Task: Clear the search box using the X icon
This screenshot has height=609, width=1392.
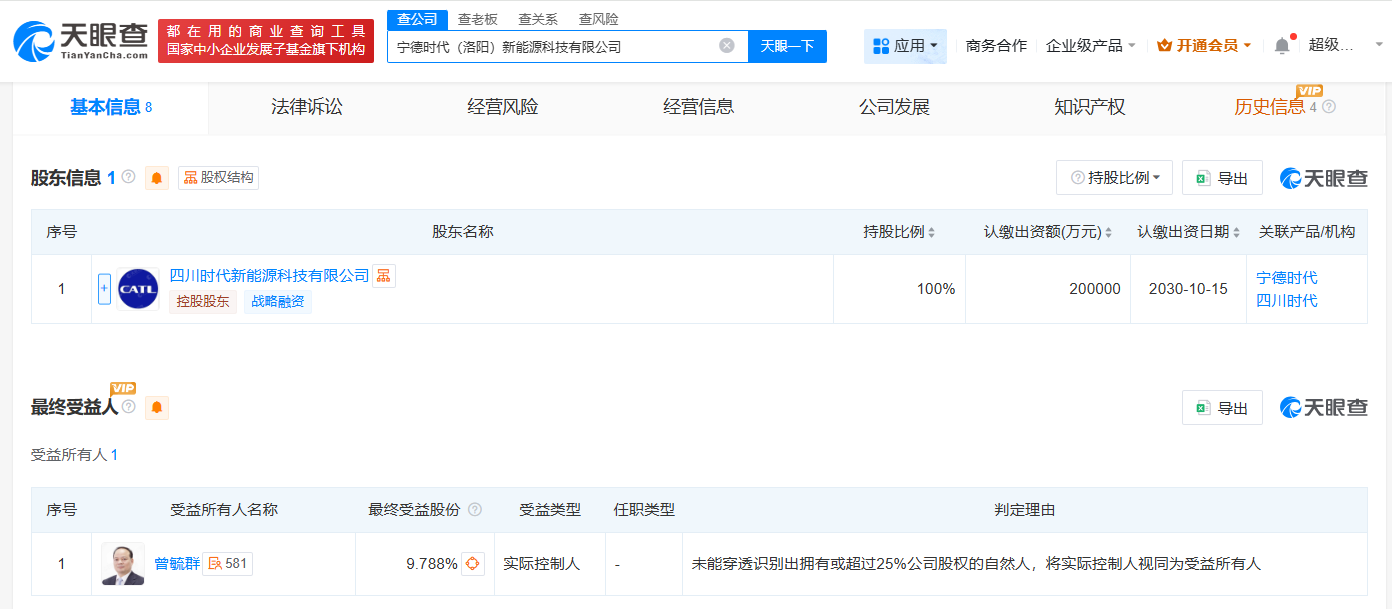Action: (x=726, y=45)
